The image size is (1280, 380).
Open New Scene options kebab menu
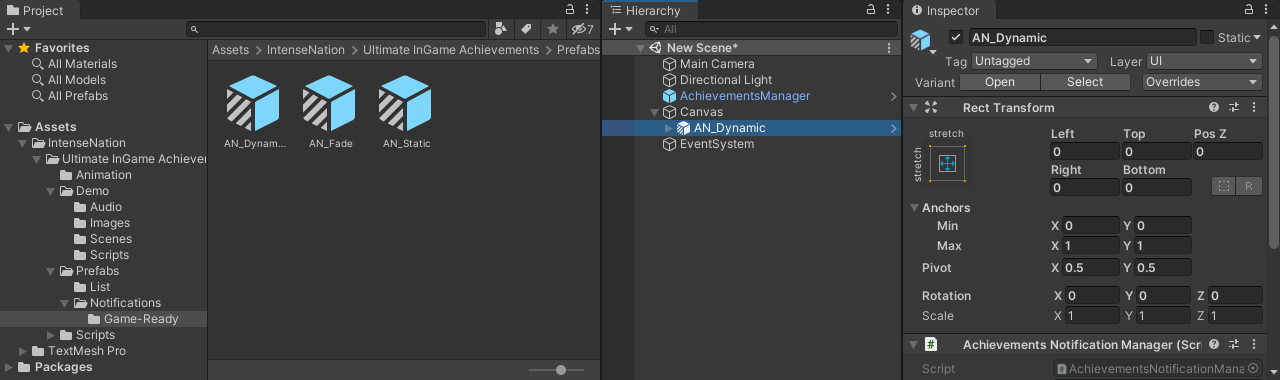(x=889, y=48)
